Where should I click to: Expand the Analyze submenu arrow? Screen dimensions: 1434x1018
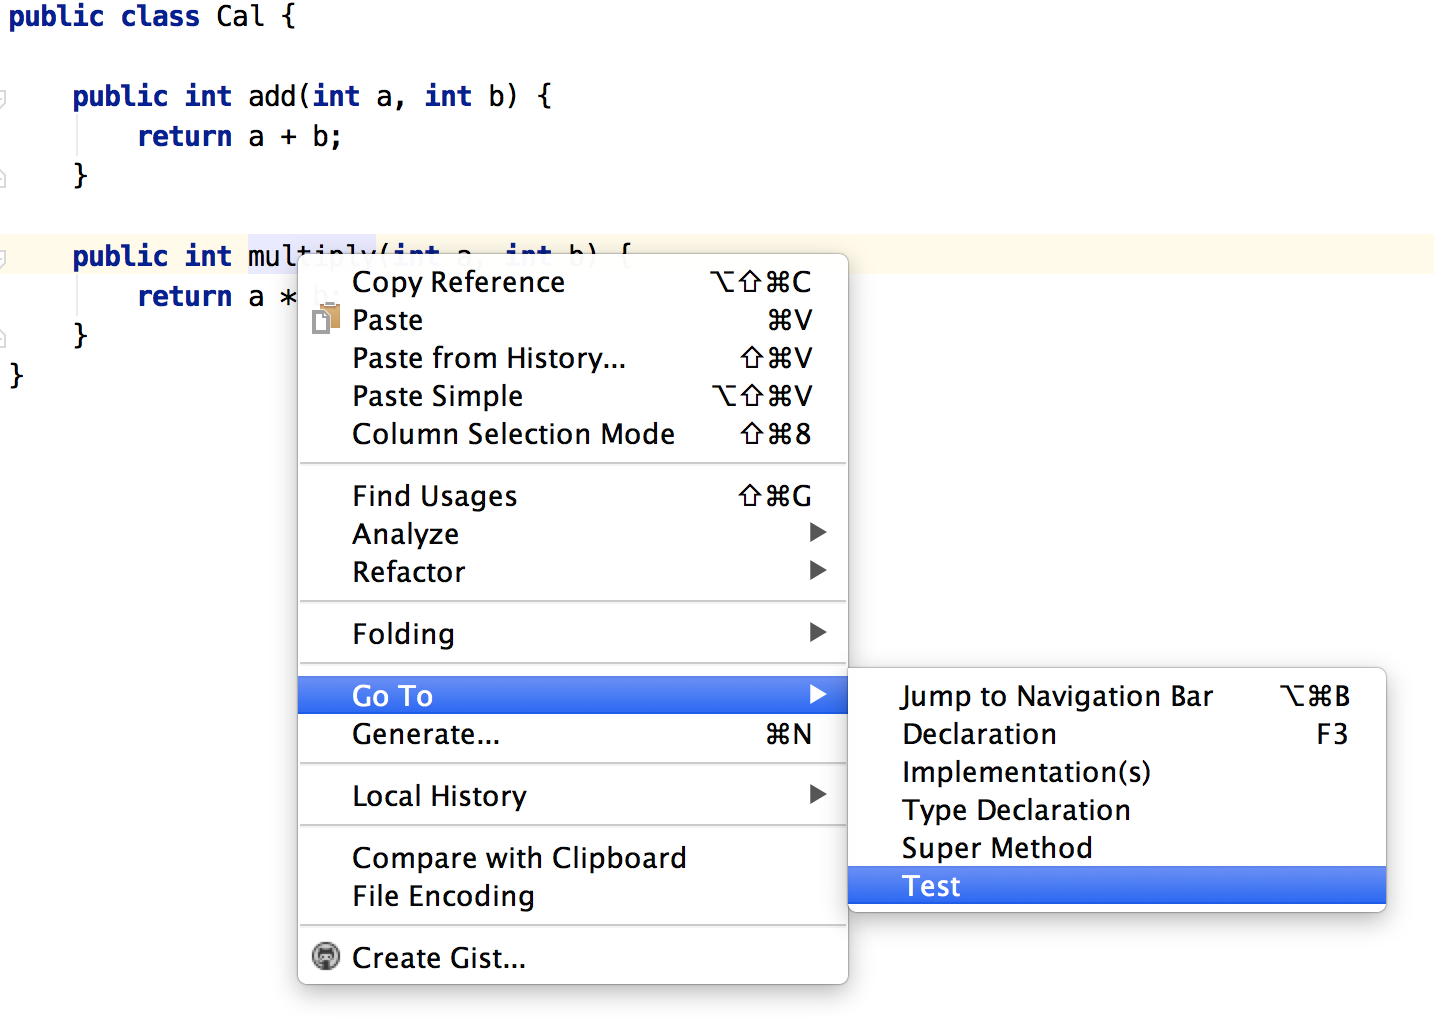(x=817, y=533)
